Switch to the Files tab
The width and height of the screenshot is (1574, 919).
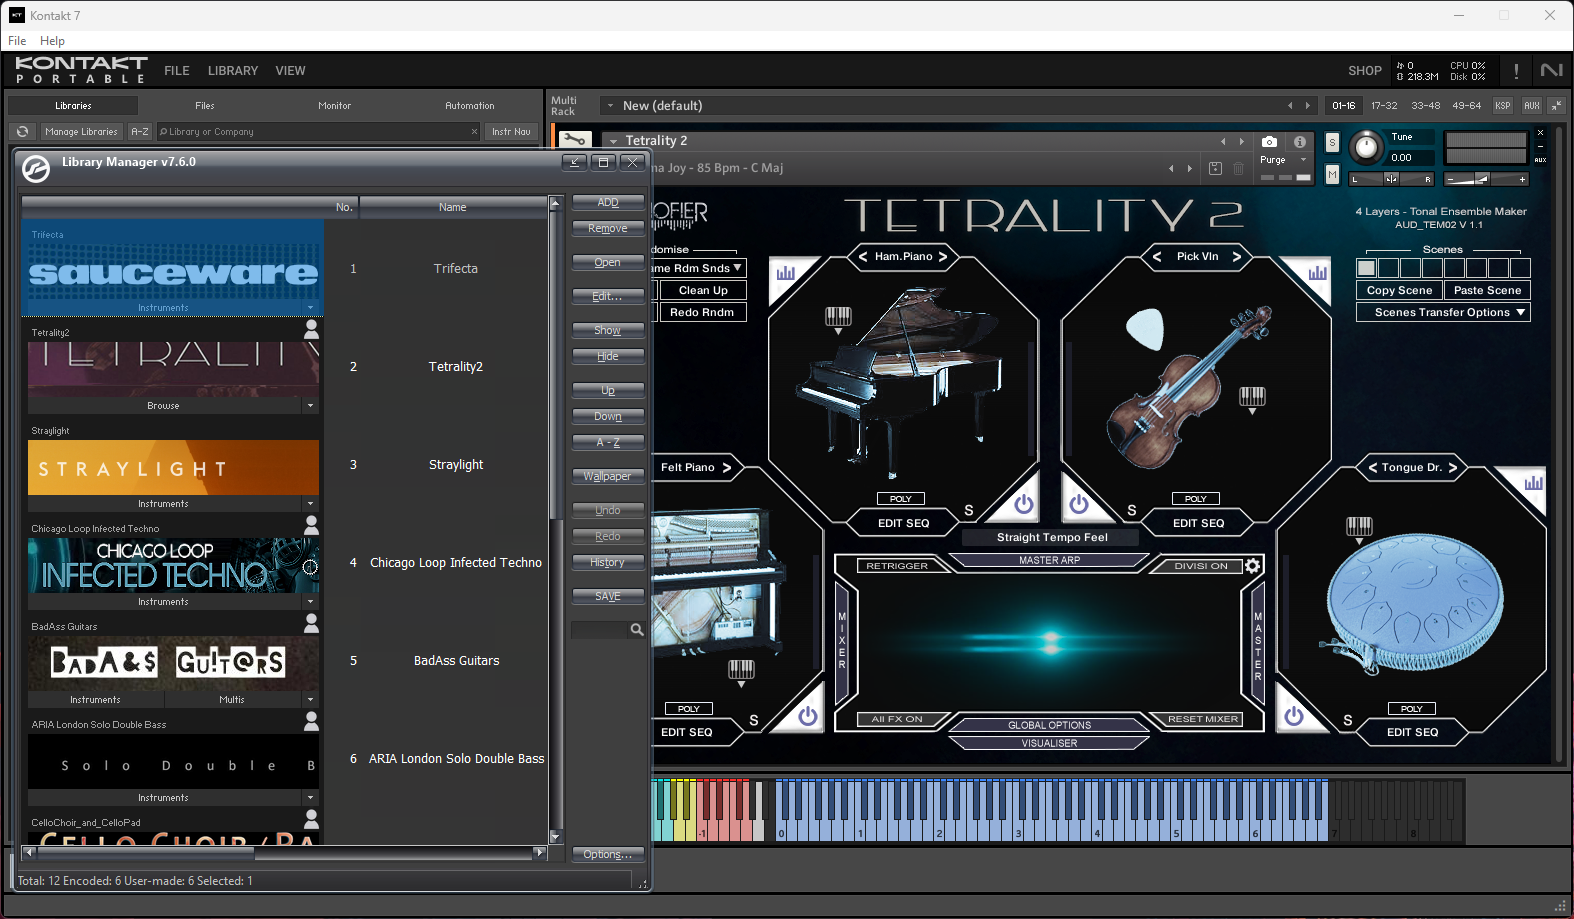[x=205, y=105]
